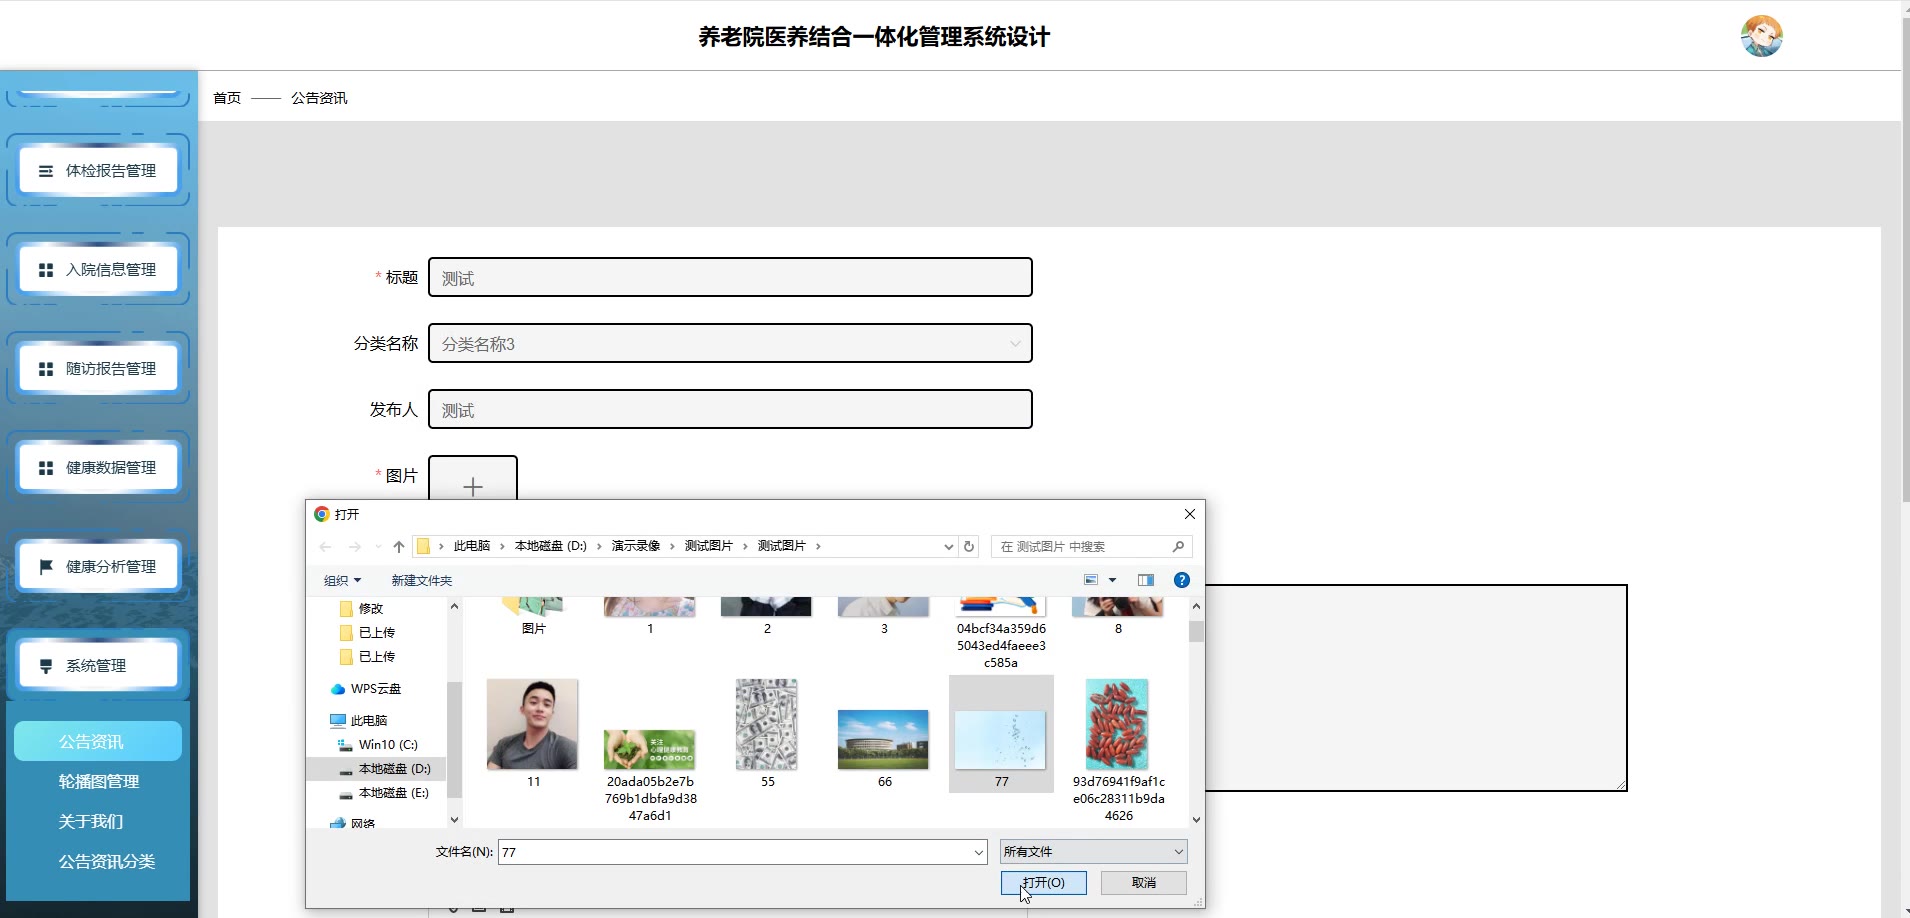Refresh the file dialog folder view
The width and height of the screenshot is (1910, 918).
click(968, 546)
